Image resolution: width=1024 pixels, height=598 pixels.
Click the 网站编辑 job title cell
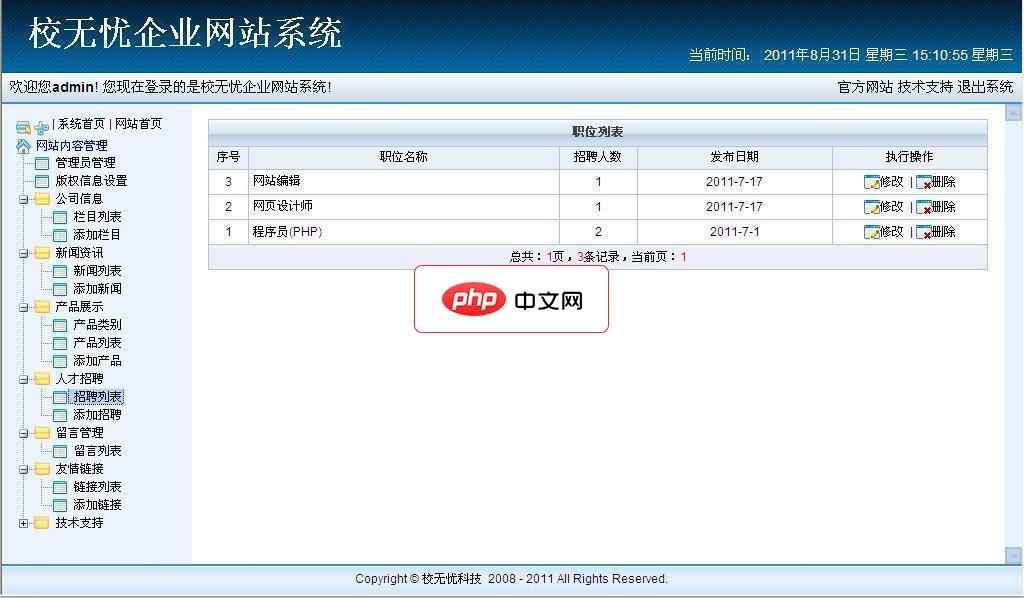(404, 181)
